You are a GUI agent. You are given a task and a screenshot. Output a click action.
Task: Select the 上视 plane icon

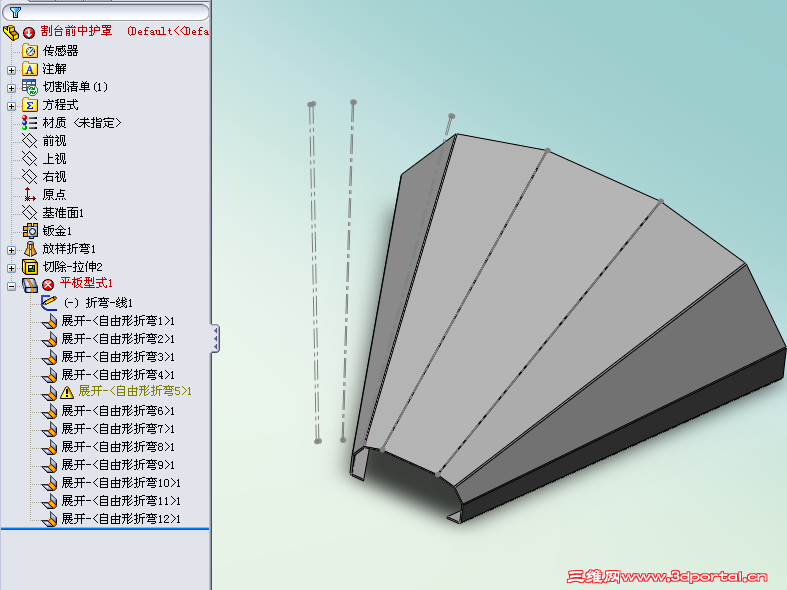pyautogui.click(x=30, y=159)
